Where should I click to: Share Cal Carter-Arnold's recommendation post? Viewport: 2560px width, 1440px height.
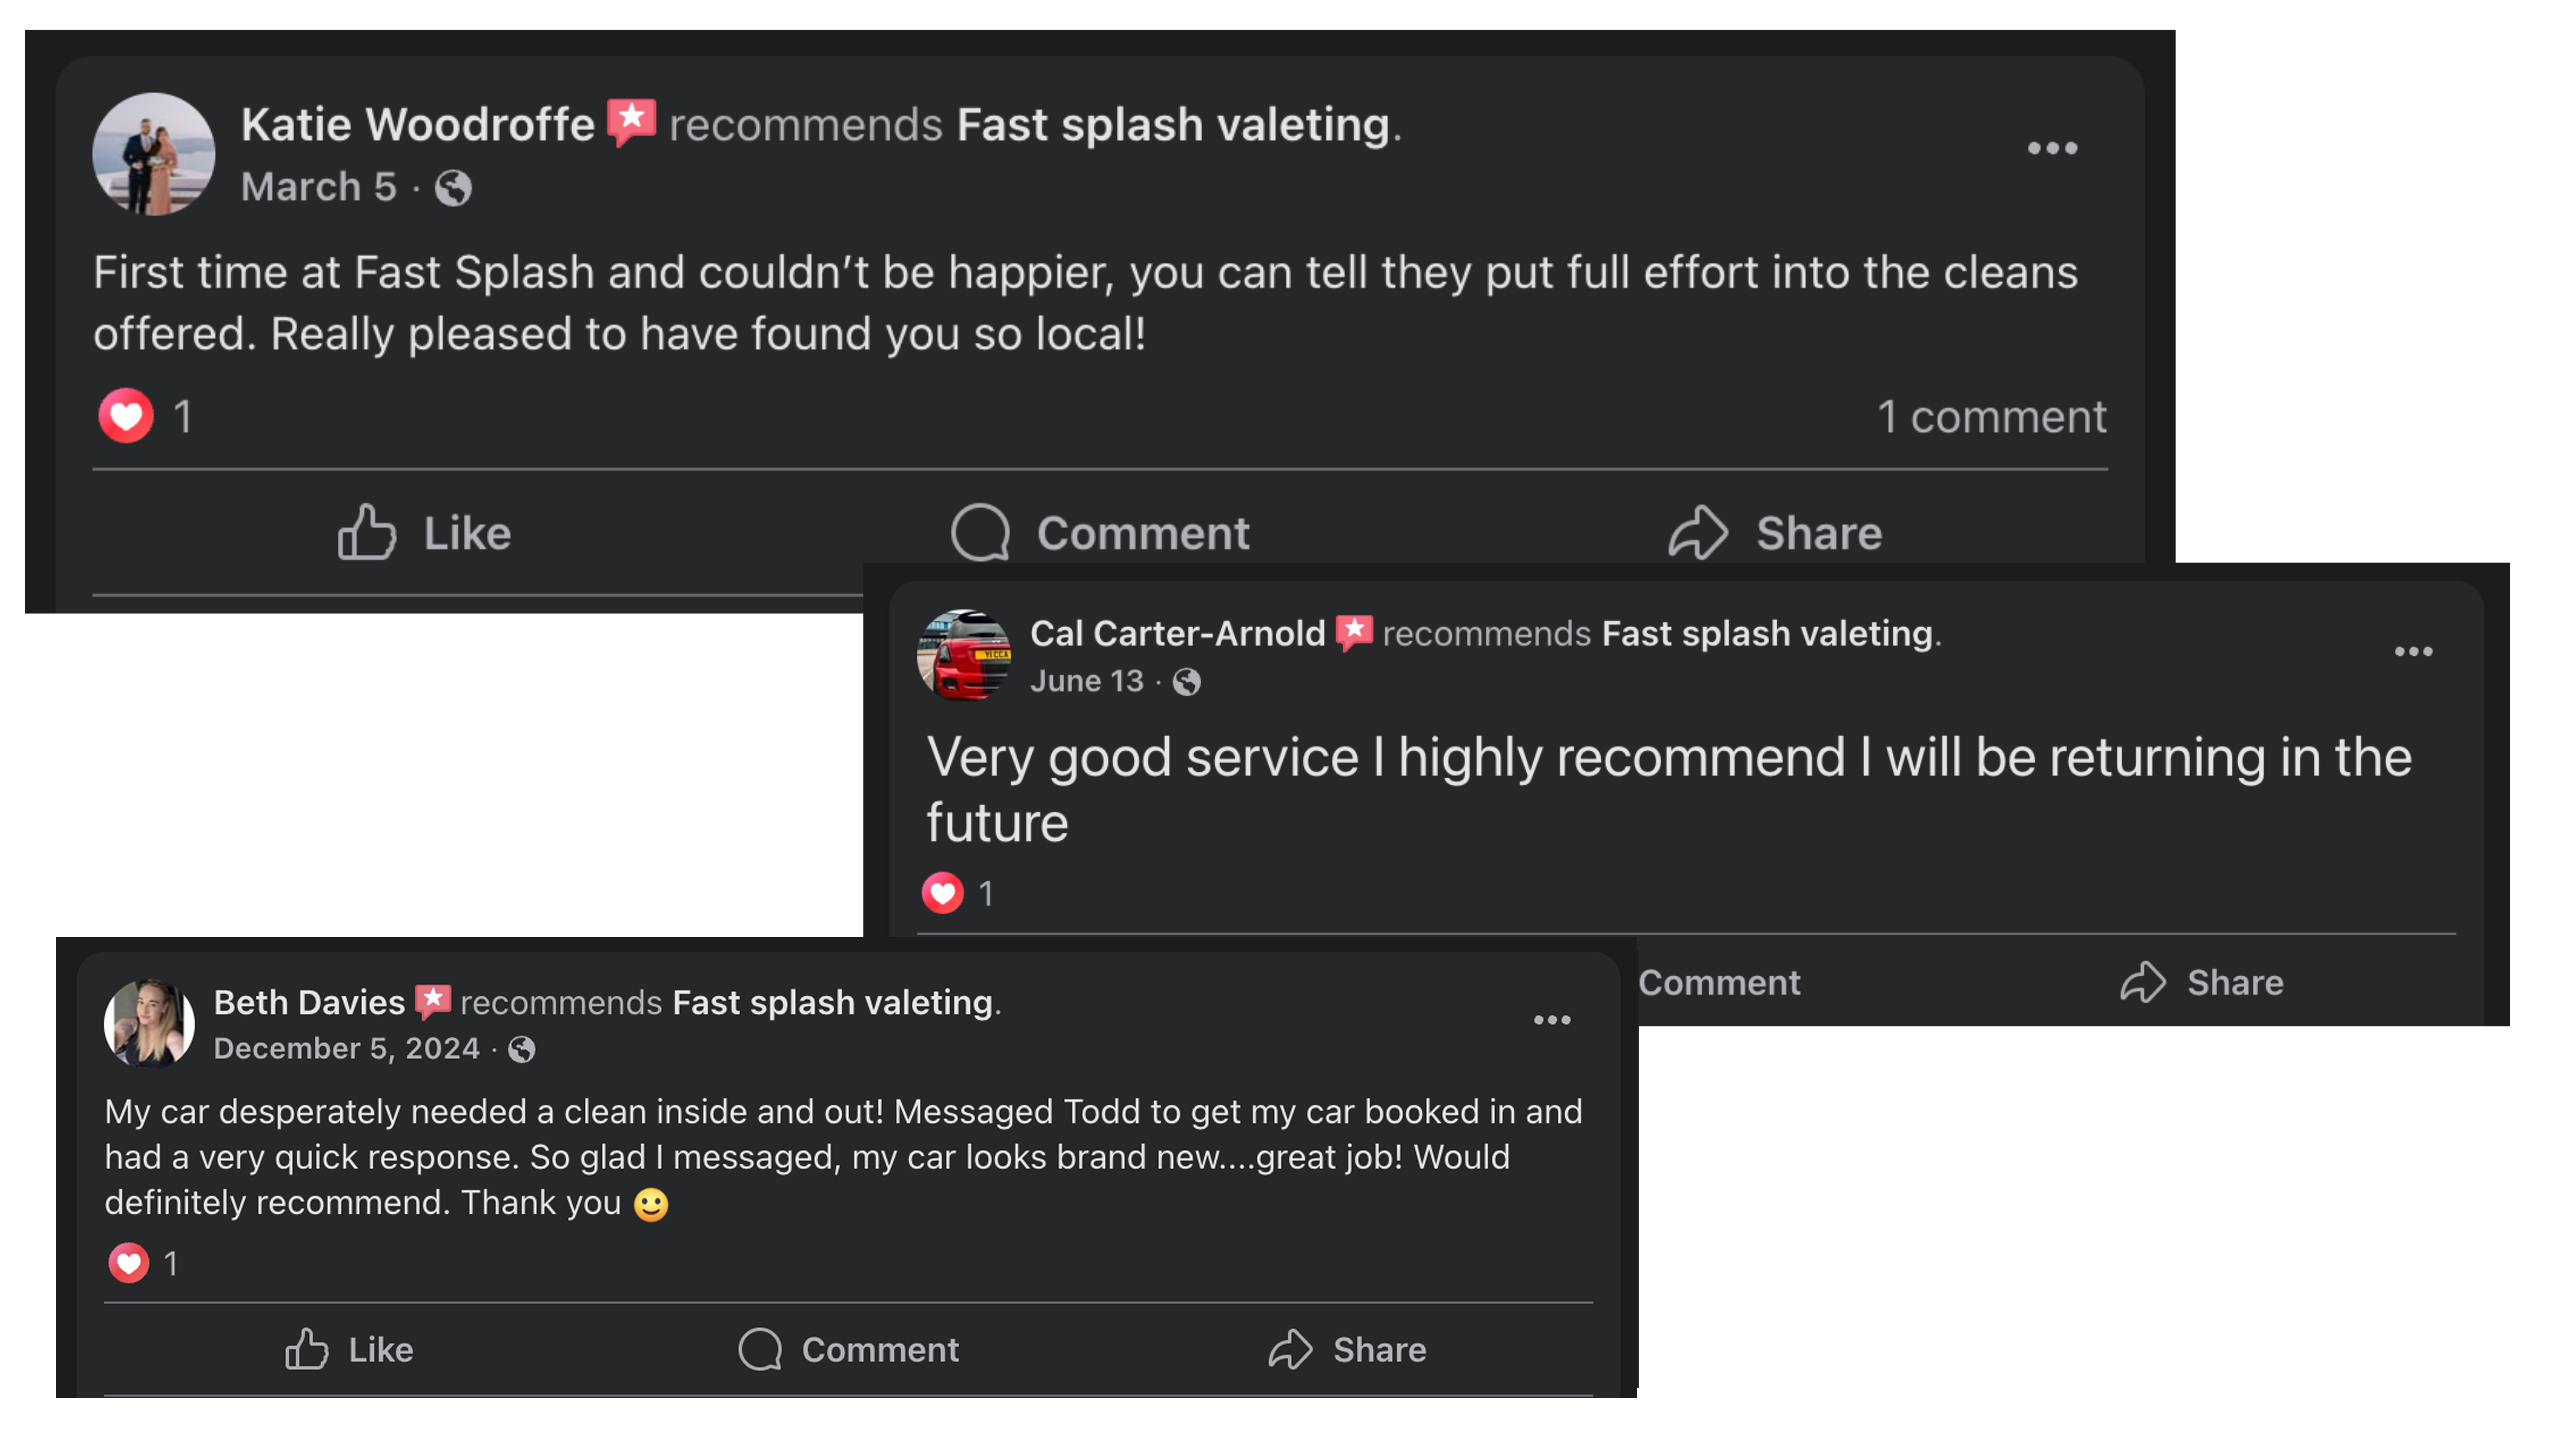2202,982
